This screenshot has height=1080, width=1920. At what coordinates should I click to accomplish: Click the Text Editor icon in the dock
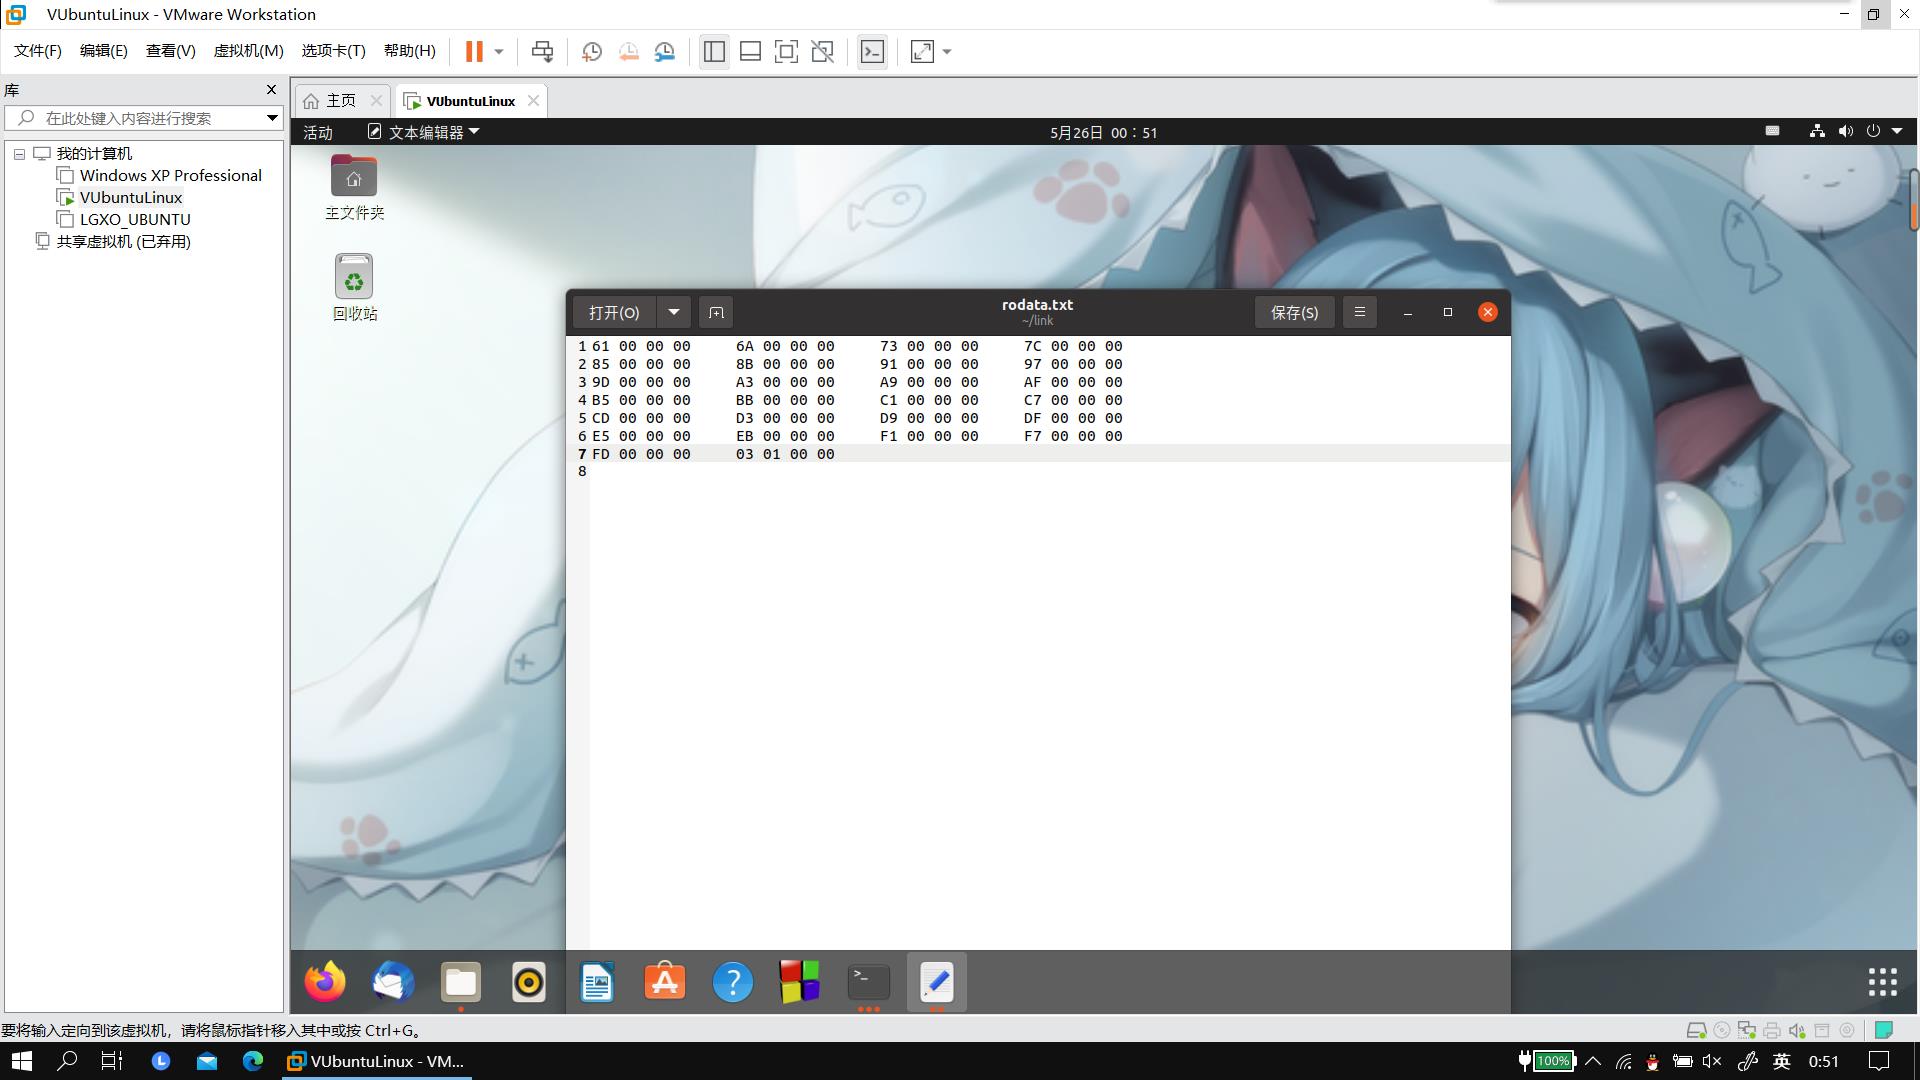(x=936, y=982)
